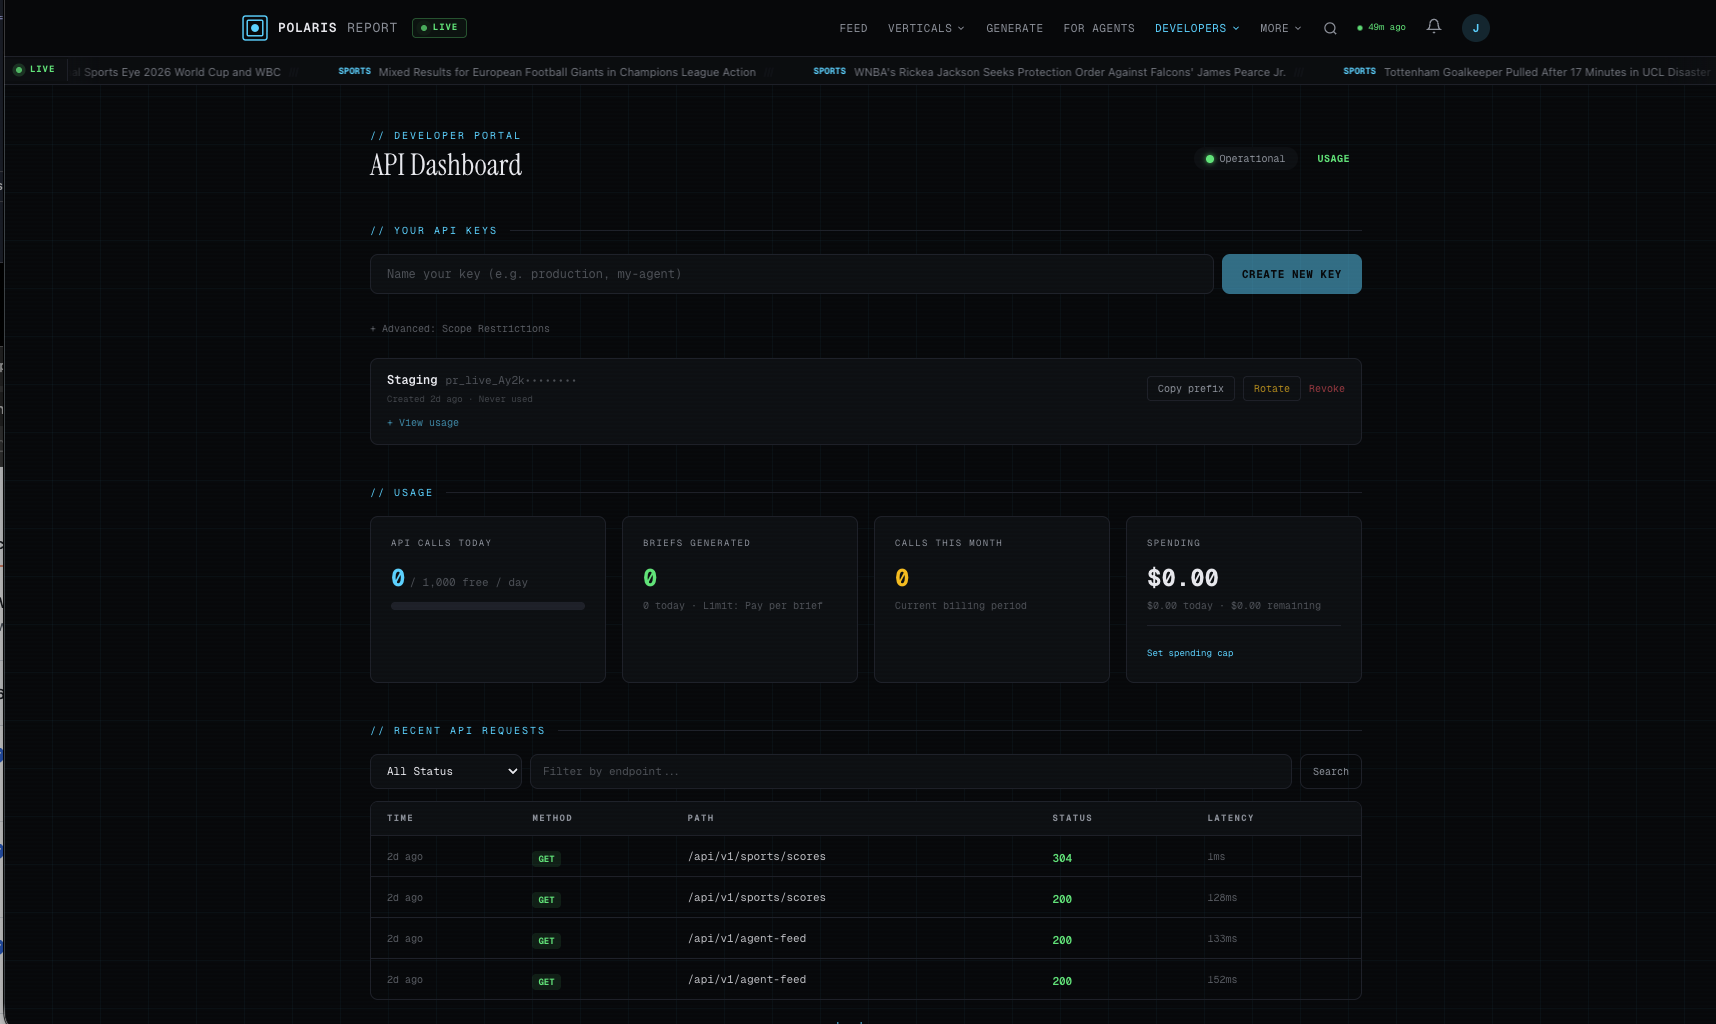The image size is (1716, 1024).
Task: Focus the Filter by endpoint field
Action: pos(911,771)
